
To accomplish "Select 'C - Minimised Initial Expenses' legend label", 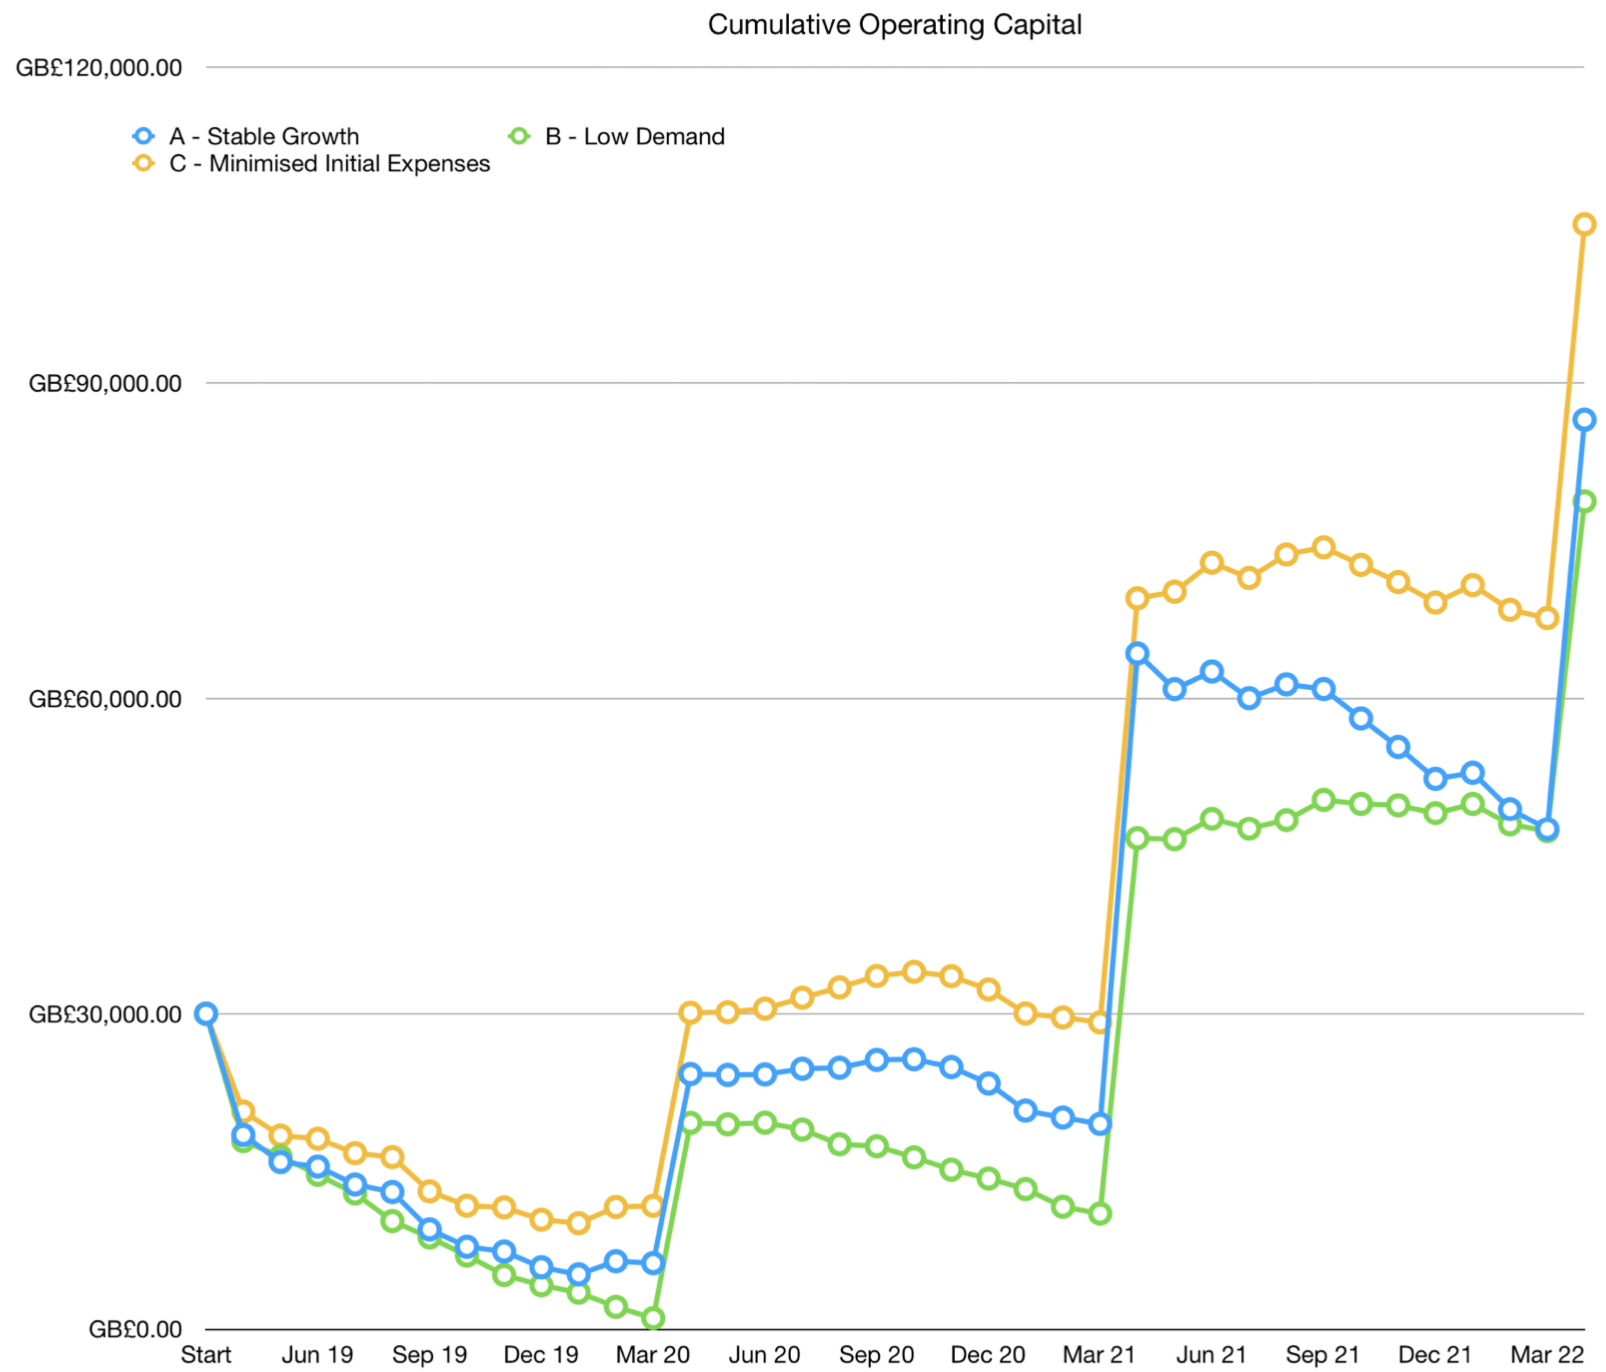I will (x=330, y=163).
